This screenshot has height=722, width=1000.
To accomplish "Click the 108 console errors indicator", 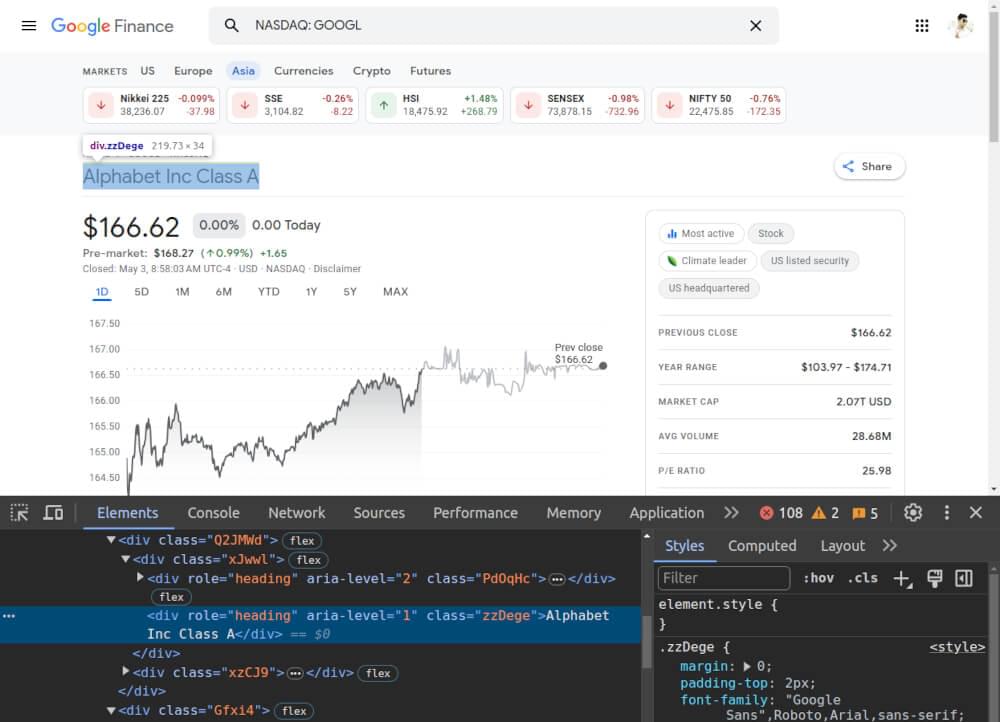I will point(781,512).
